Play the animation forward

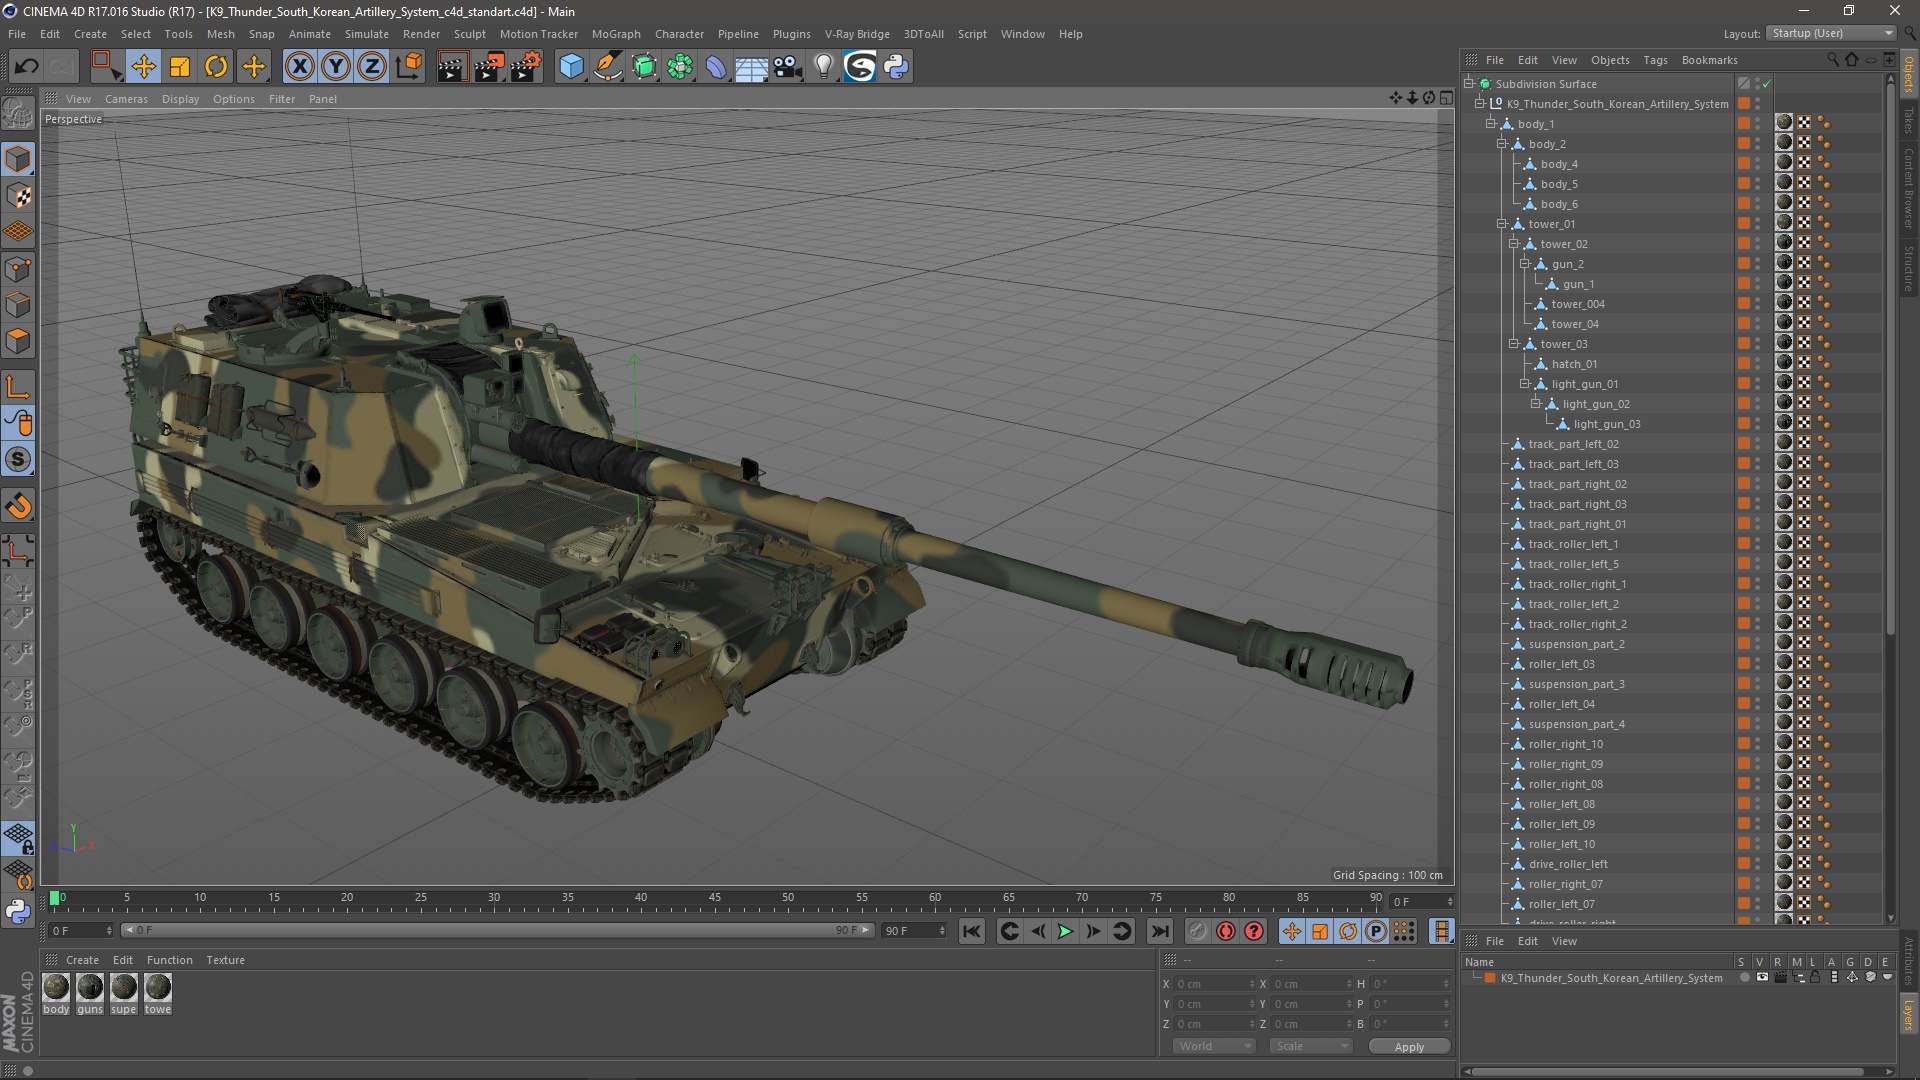(x=1066, y=931)
